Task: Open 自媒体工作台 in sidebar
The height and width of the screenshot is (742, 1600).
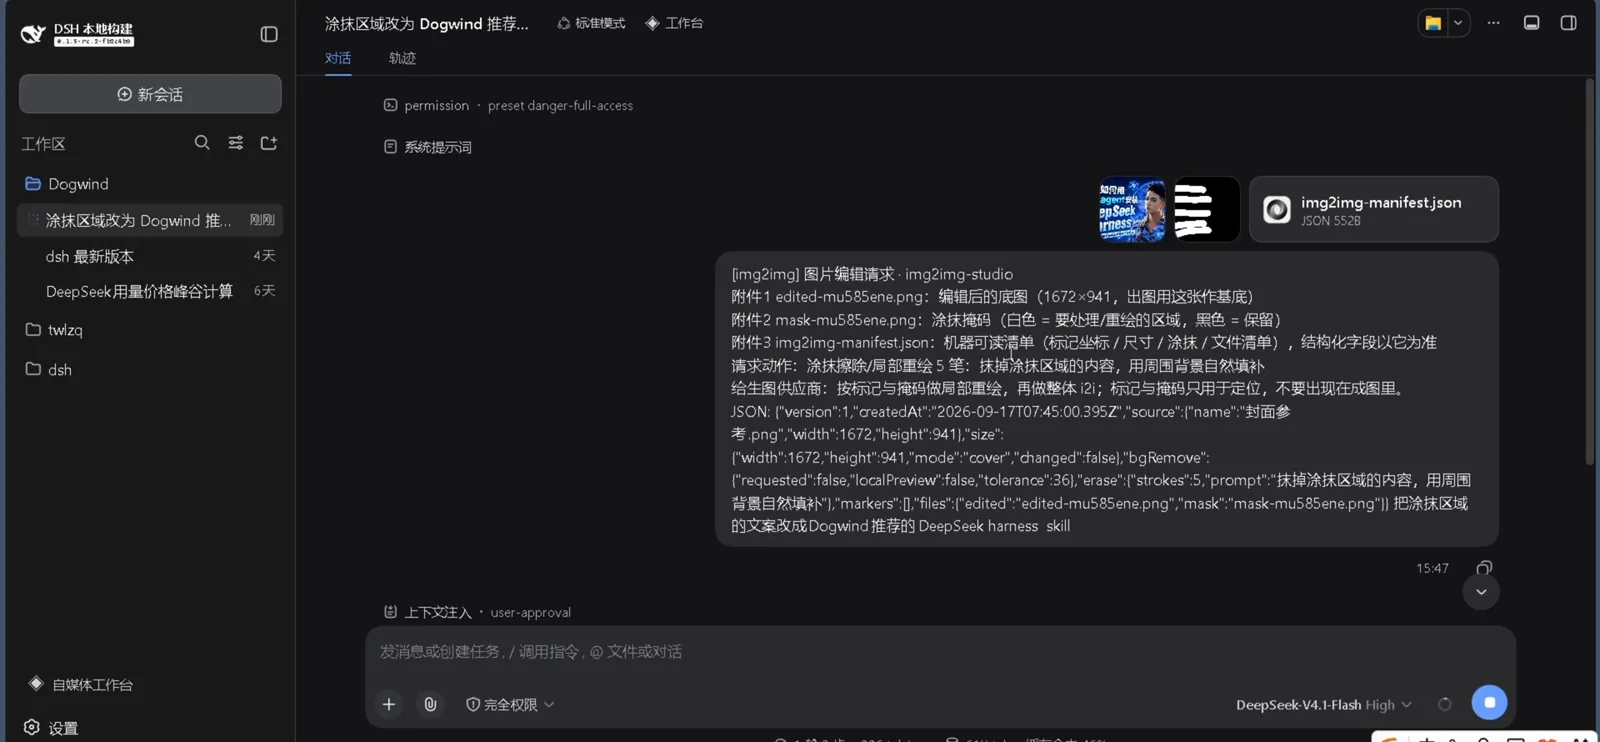Action: click(81, 684)
